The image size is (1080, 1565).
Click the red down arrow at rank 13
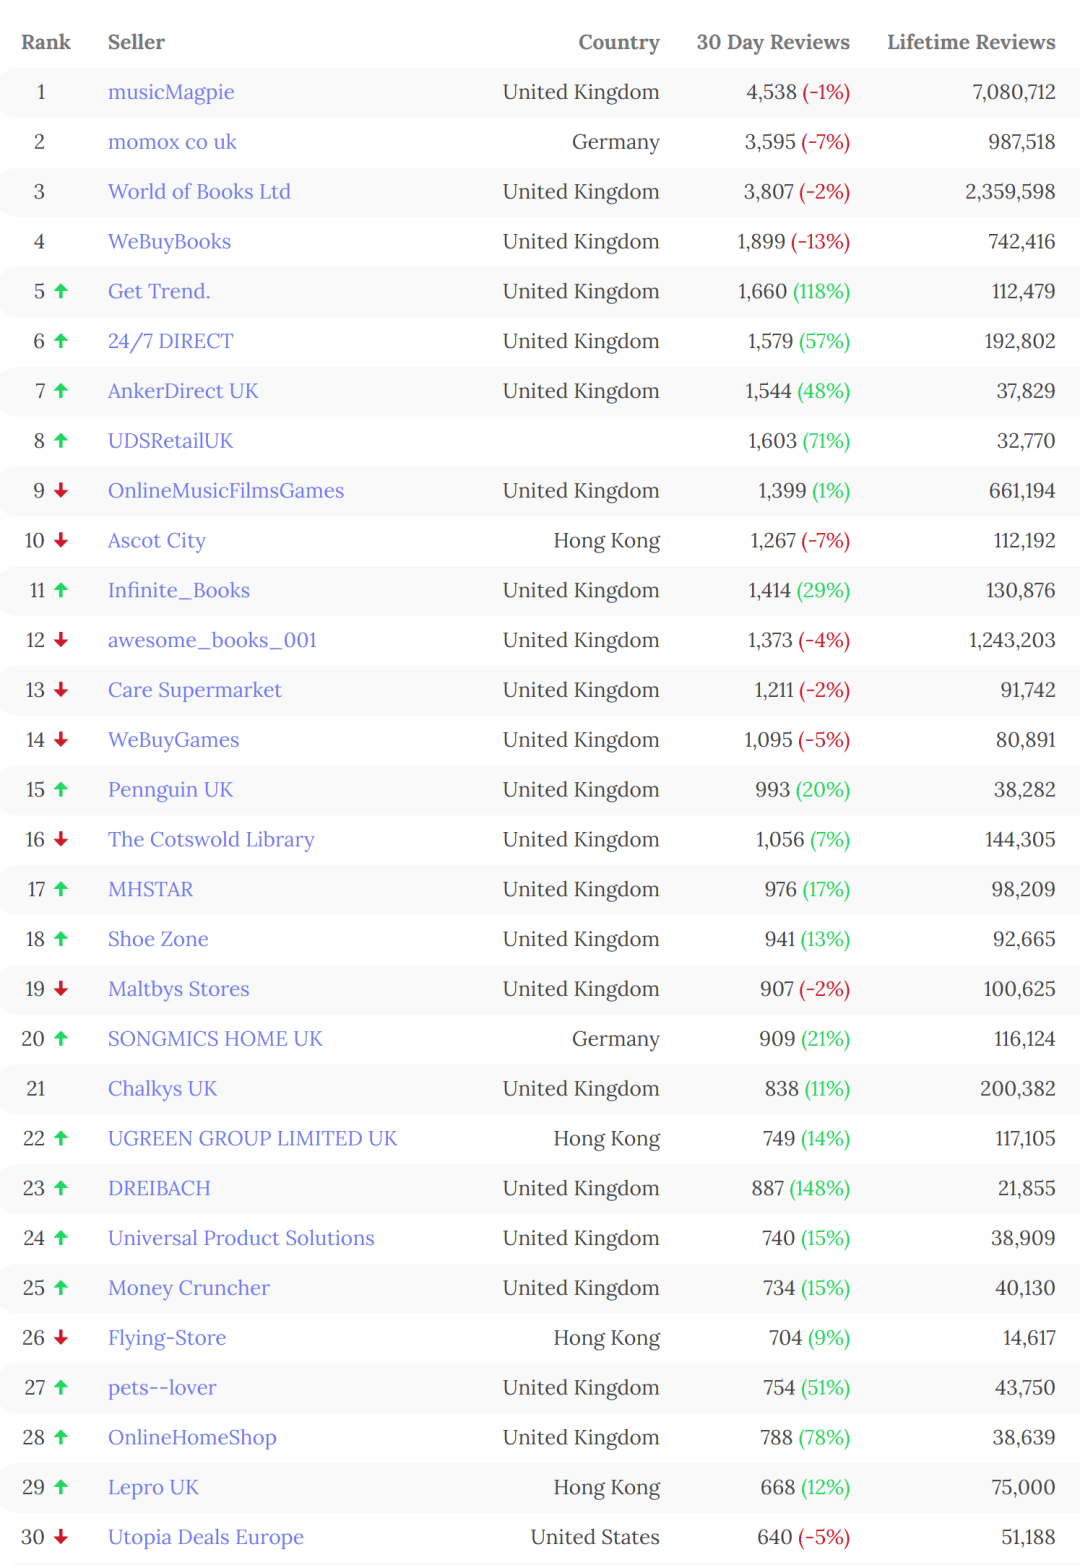click(61, 690)
